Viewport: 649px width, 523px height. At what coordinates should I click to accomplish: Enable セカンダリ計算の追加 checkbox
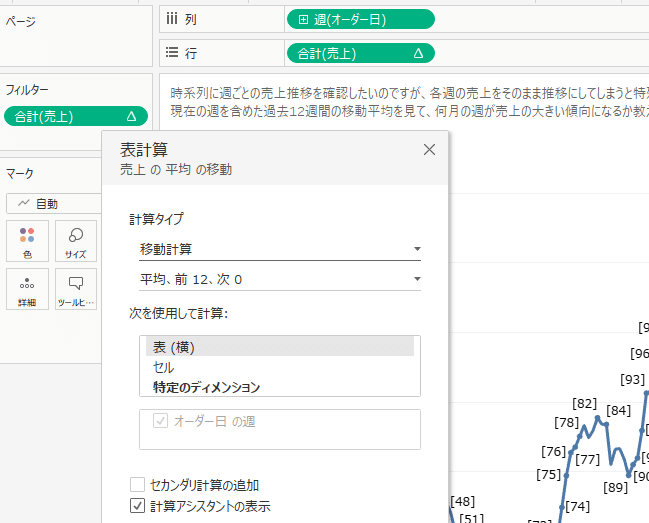click(x=137, y=485)
